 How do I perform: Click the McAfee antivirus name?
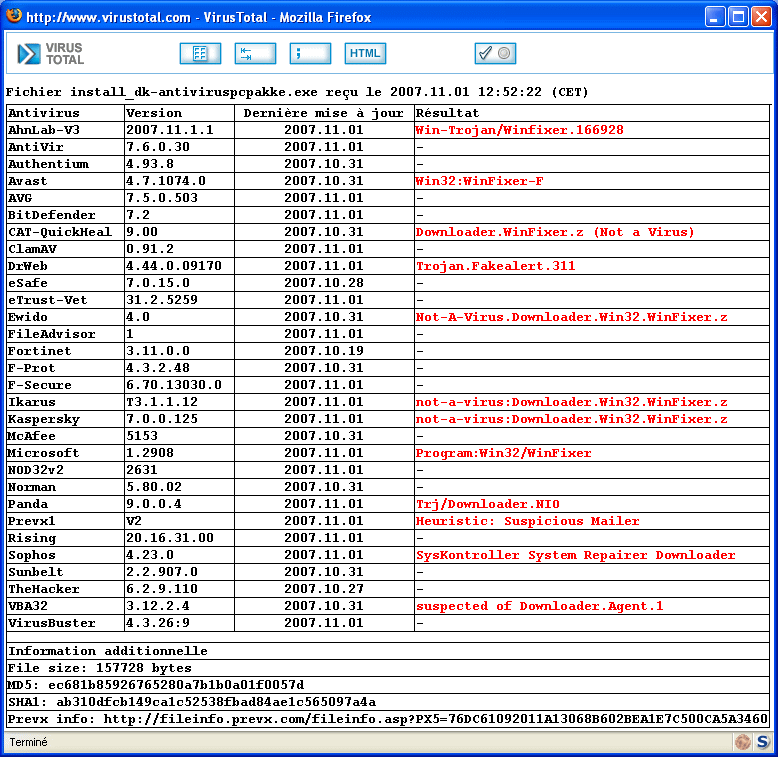click(x=32, y=436)
